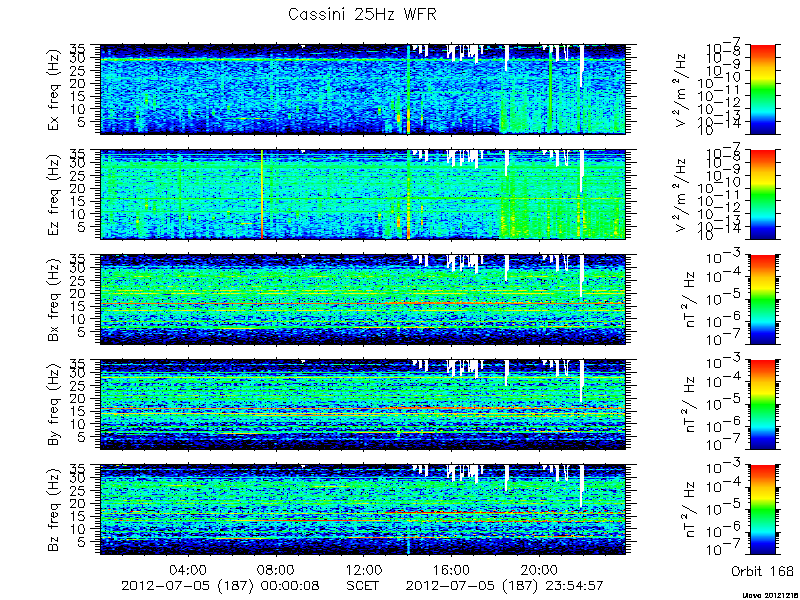This screenshot has width=800, height=600.
Task: Pick the Bx panel color bar
Action: coord(762,299)
